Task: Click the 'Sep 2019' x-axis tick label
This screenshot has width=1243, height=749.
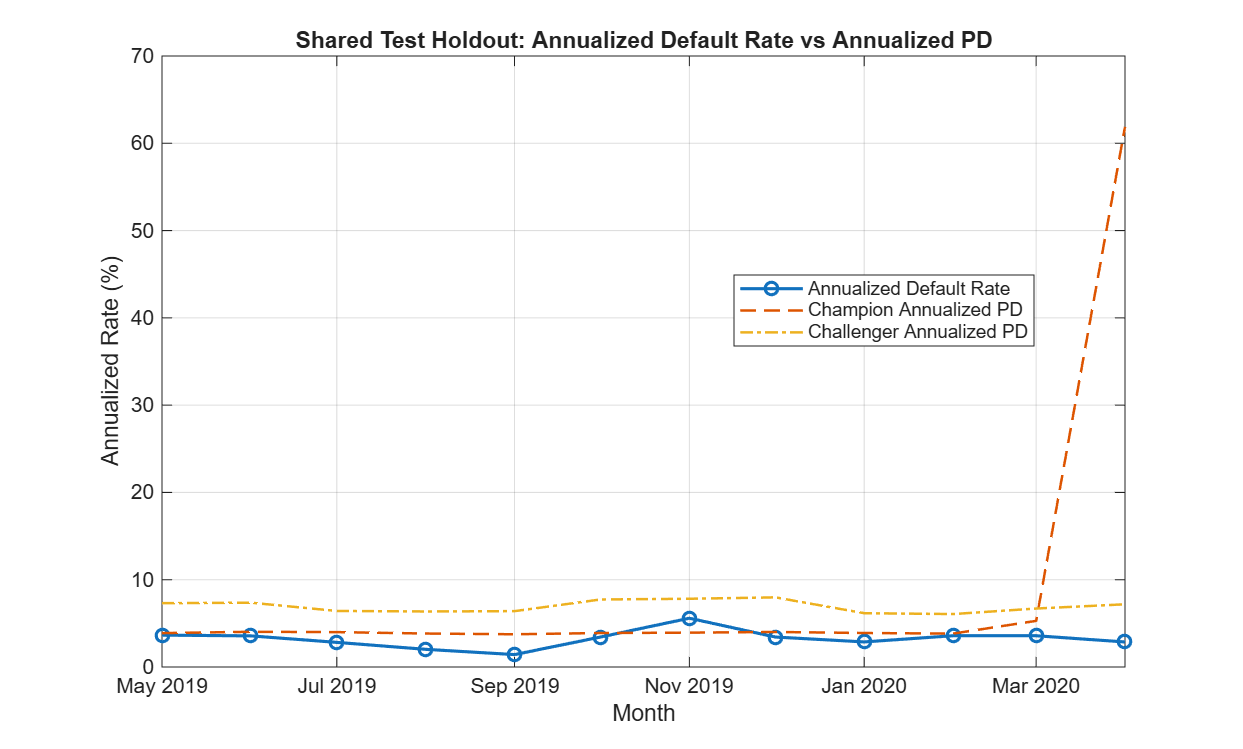Action: 514,687
